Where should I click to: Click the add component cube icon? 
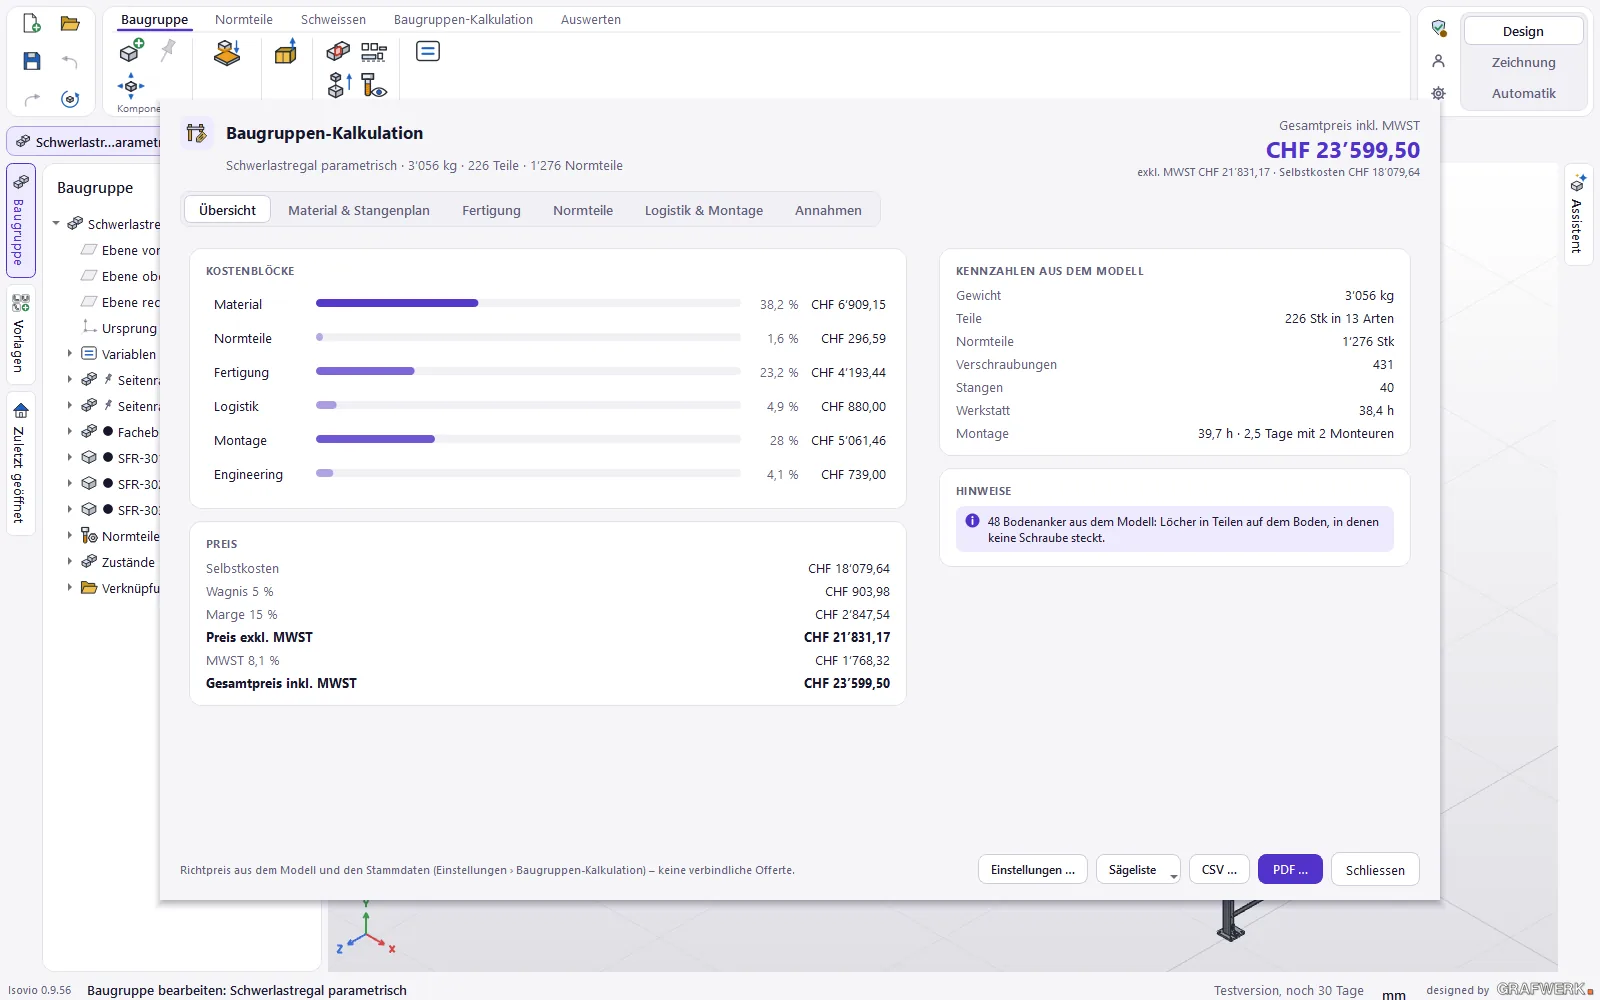pyautogui.click(x=131, y=50)
